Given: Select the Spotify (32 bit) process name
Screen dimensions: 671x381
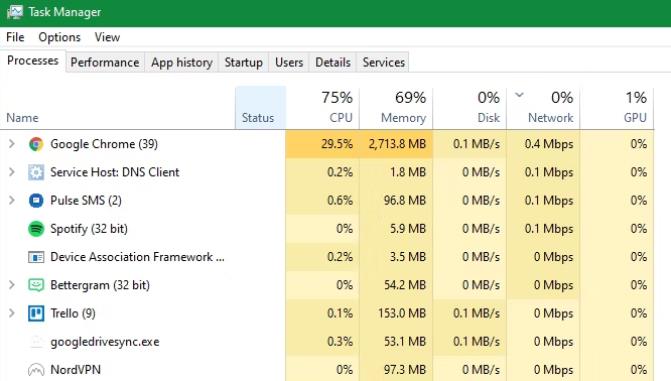Looking at the screenshot, I should click(89, 229).
